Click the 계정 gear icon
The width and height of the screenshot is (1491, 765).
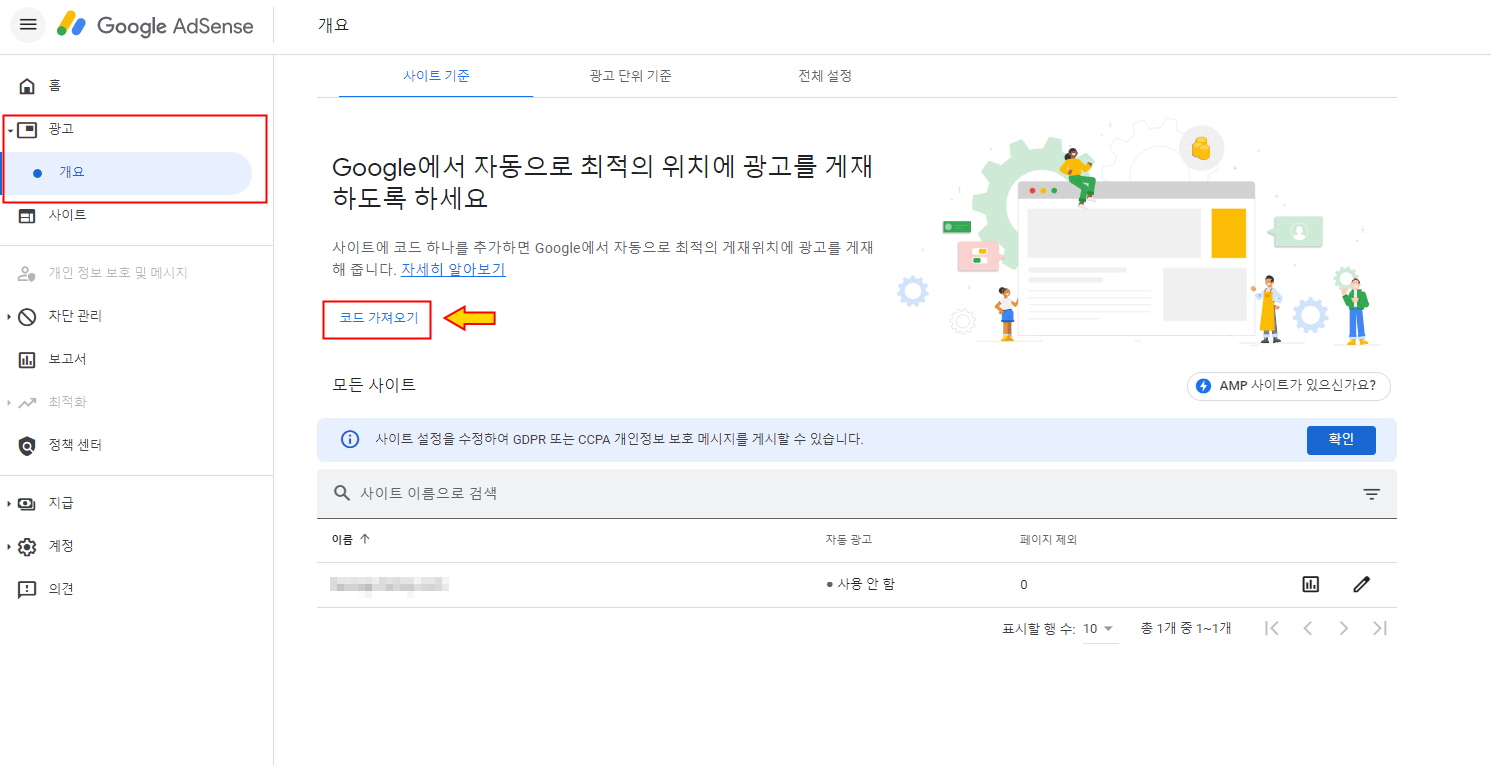click(28, 547)
